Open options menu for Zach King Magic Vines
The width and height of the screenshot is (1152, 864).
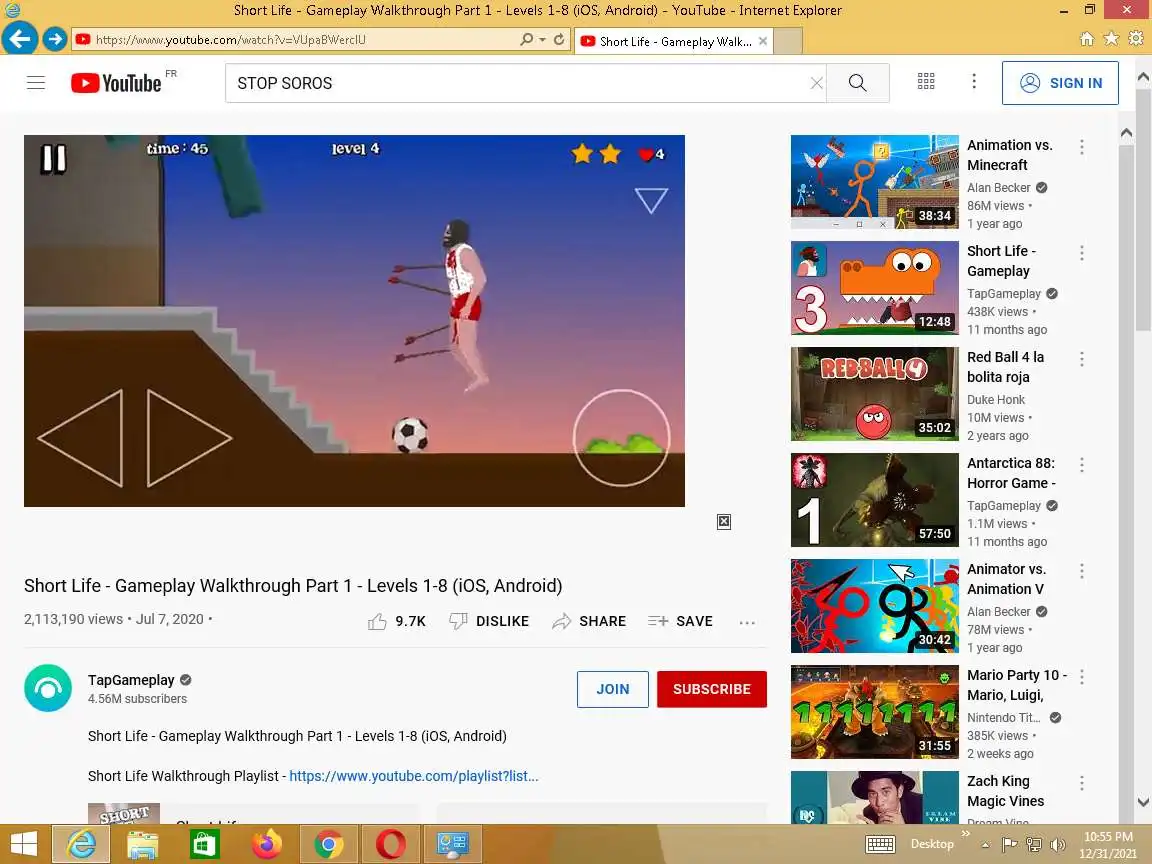[1081, 782]
